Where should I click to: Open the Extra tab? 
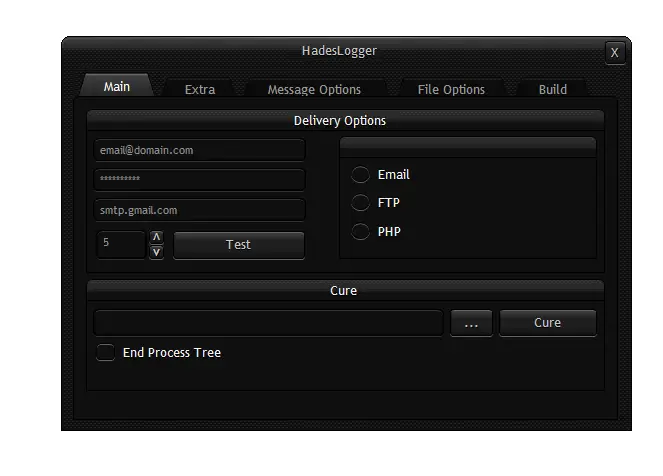200,89
